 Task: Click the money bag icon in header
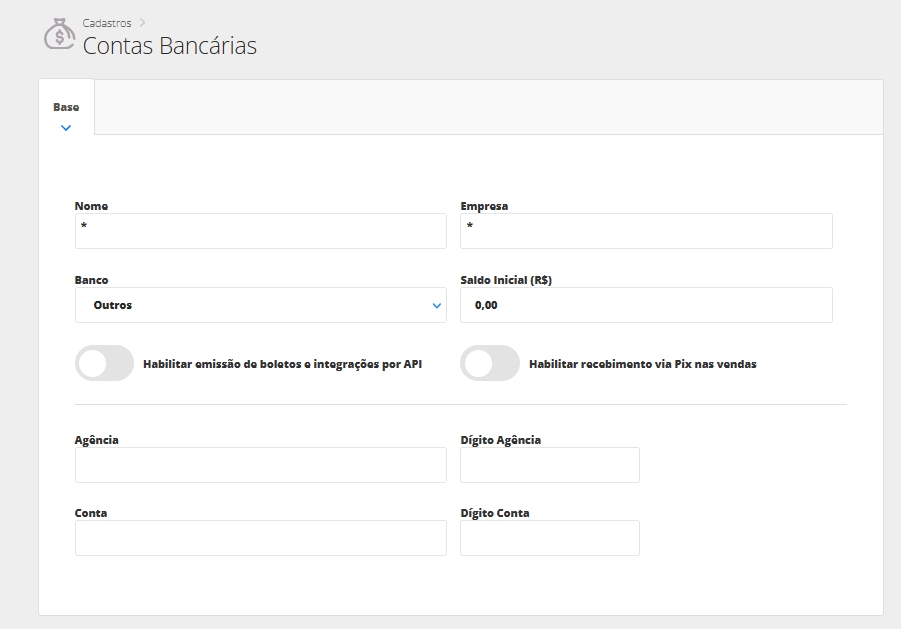point(59,34)
